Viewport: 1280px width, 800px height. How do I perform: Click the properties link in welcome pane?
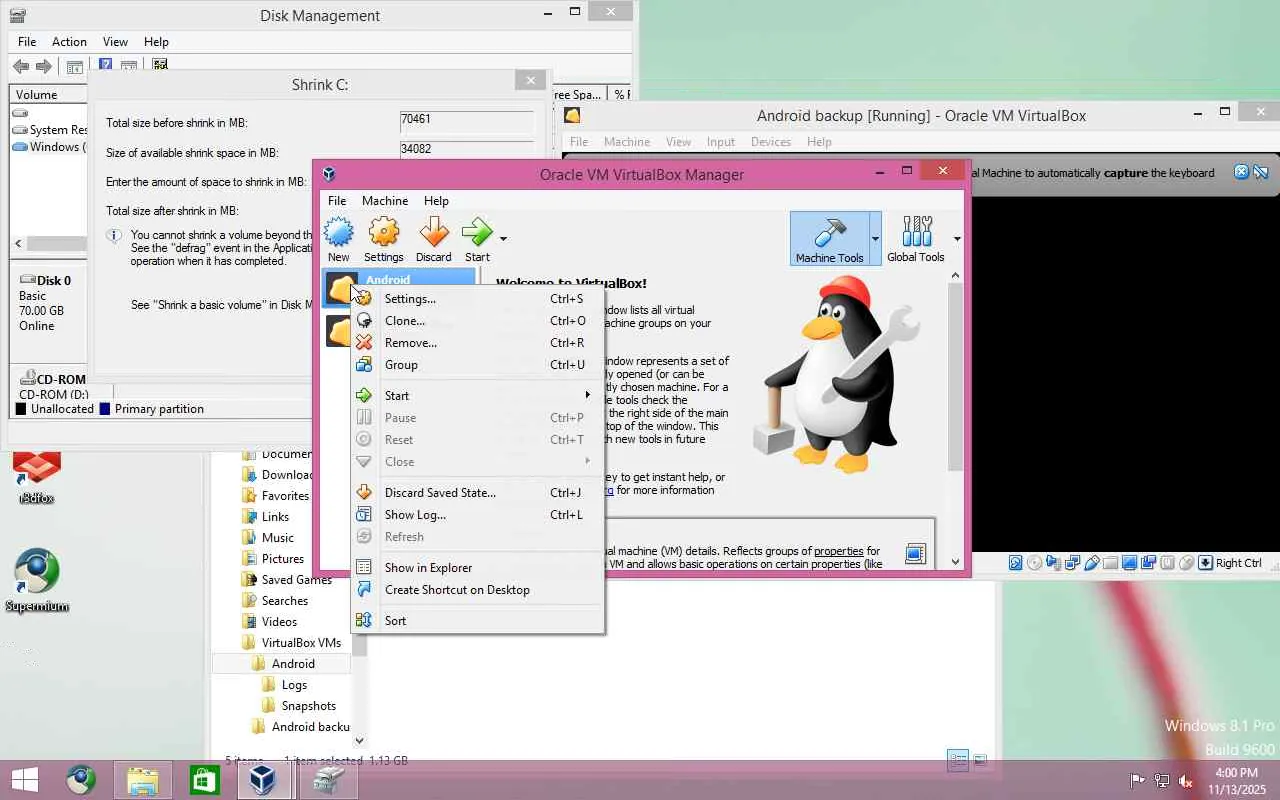pos(838,551)
